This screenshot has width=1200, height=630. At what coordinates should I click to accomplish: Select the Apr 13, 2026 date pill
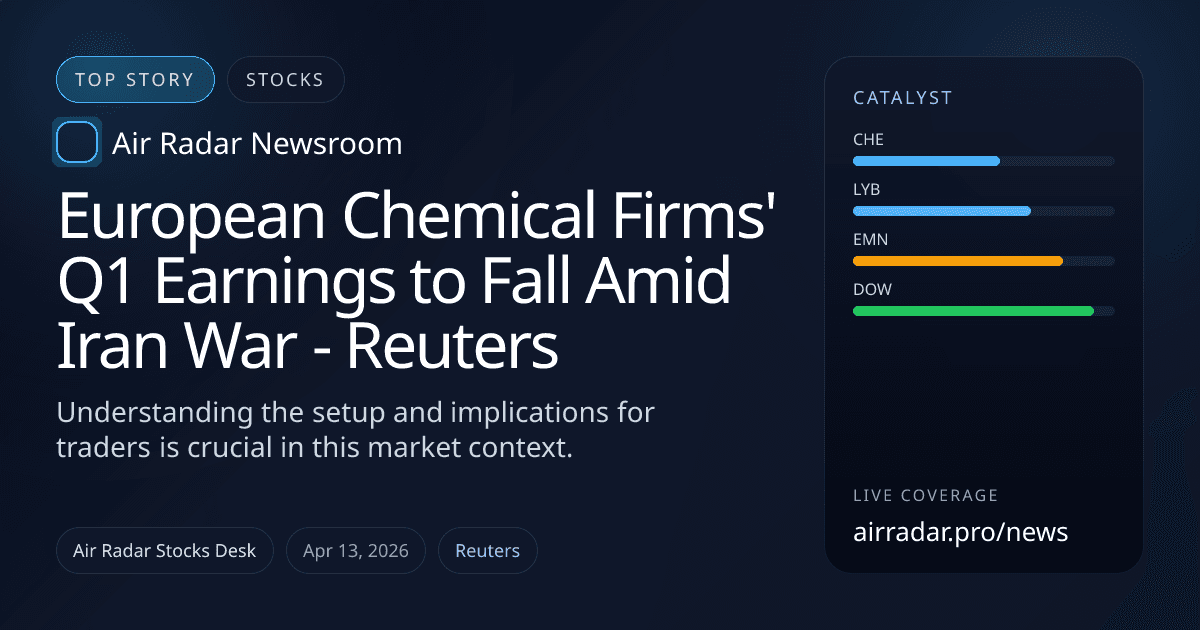(356, 551)
